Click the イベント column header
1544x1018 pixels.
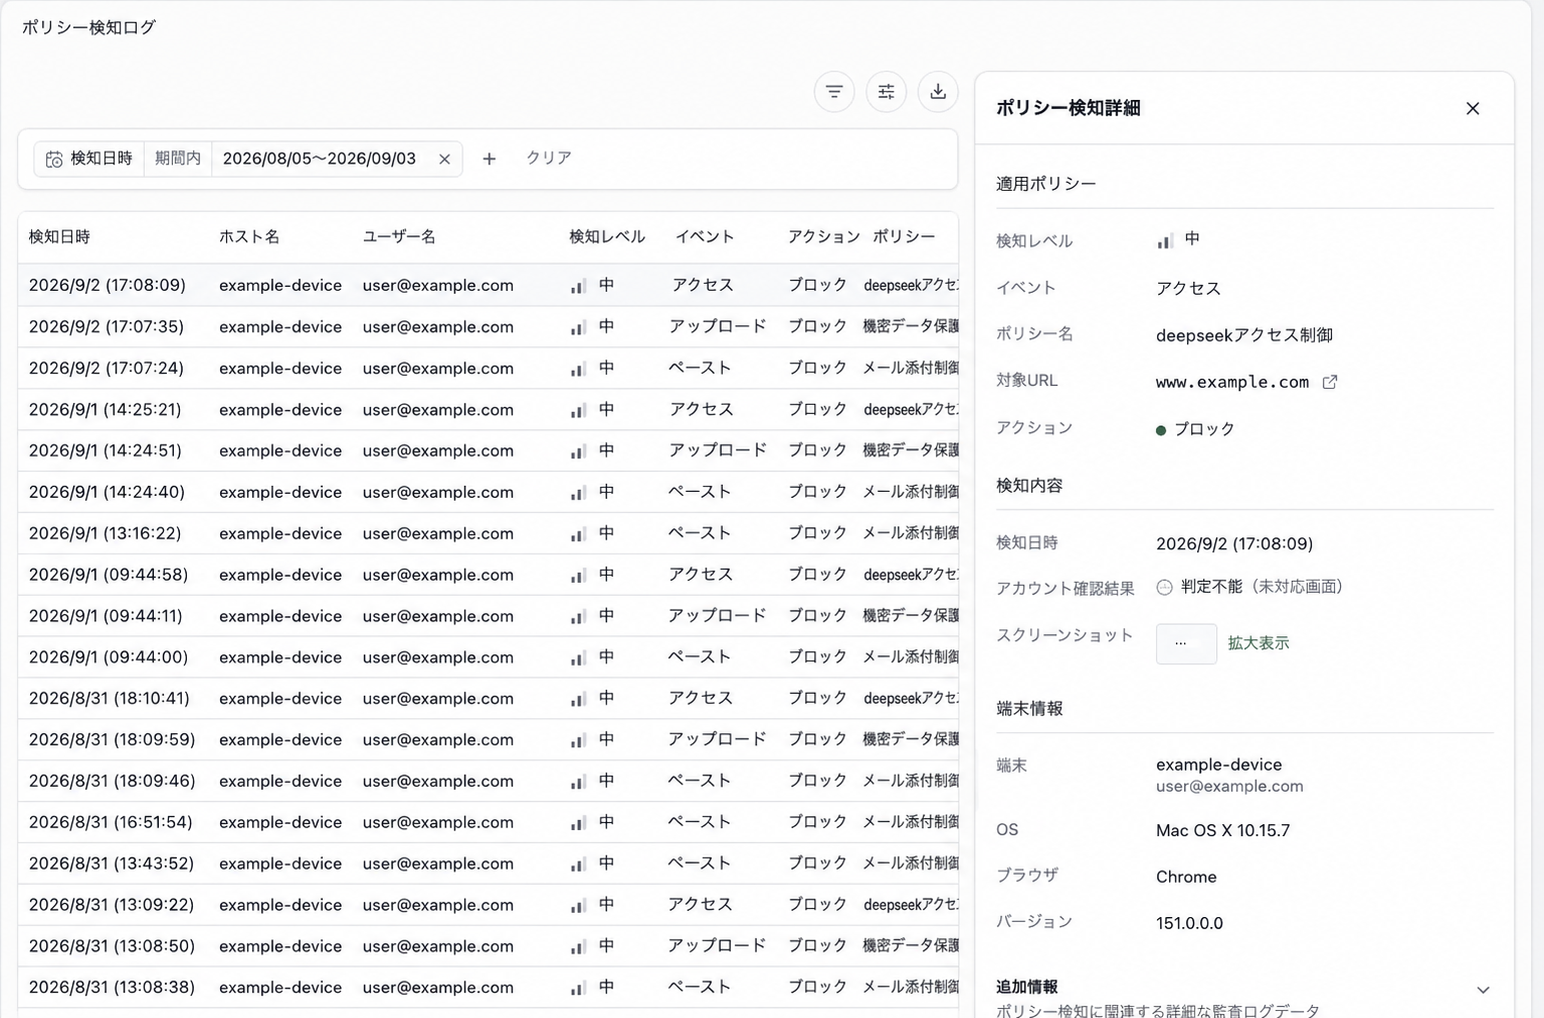[x=705, y=237]
